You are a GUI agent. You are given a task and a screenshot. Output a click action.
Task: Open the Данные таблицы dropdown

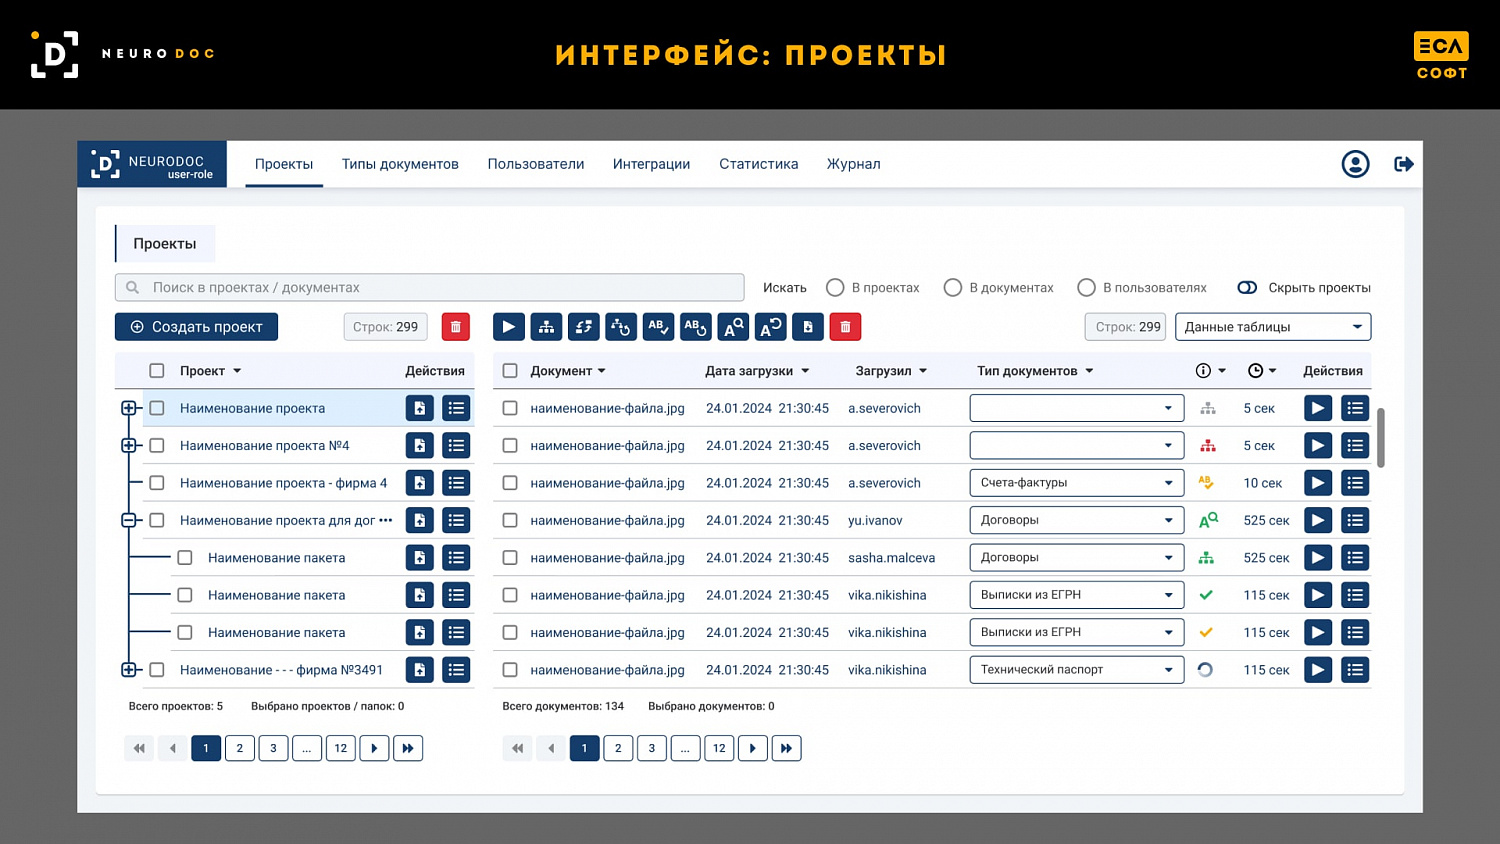(x=1273, y=327)
